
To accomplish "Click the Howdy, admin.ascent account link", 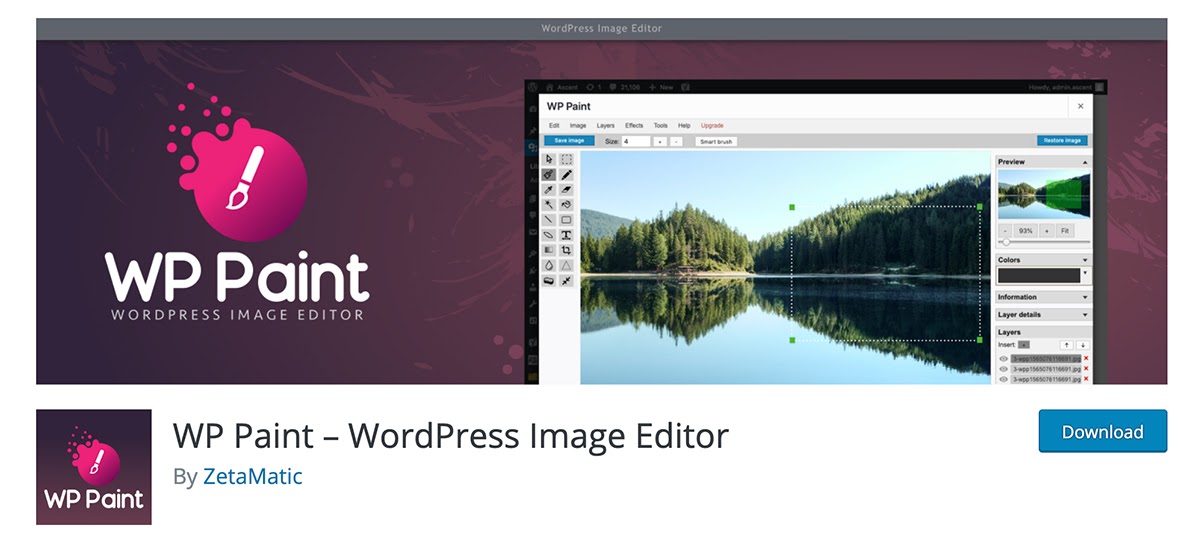I will point(1066,87).
